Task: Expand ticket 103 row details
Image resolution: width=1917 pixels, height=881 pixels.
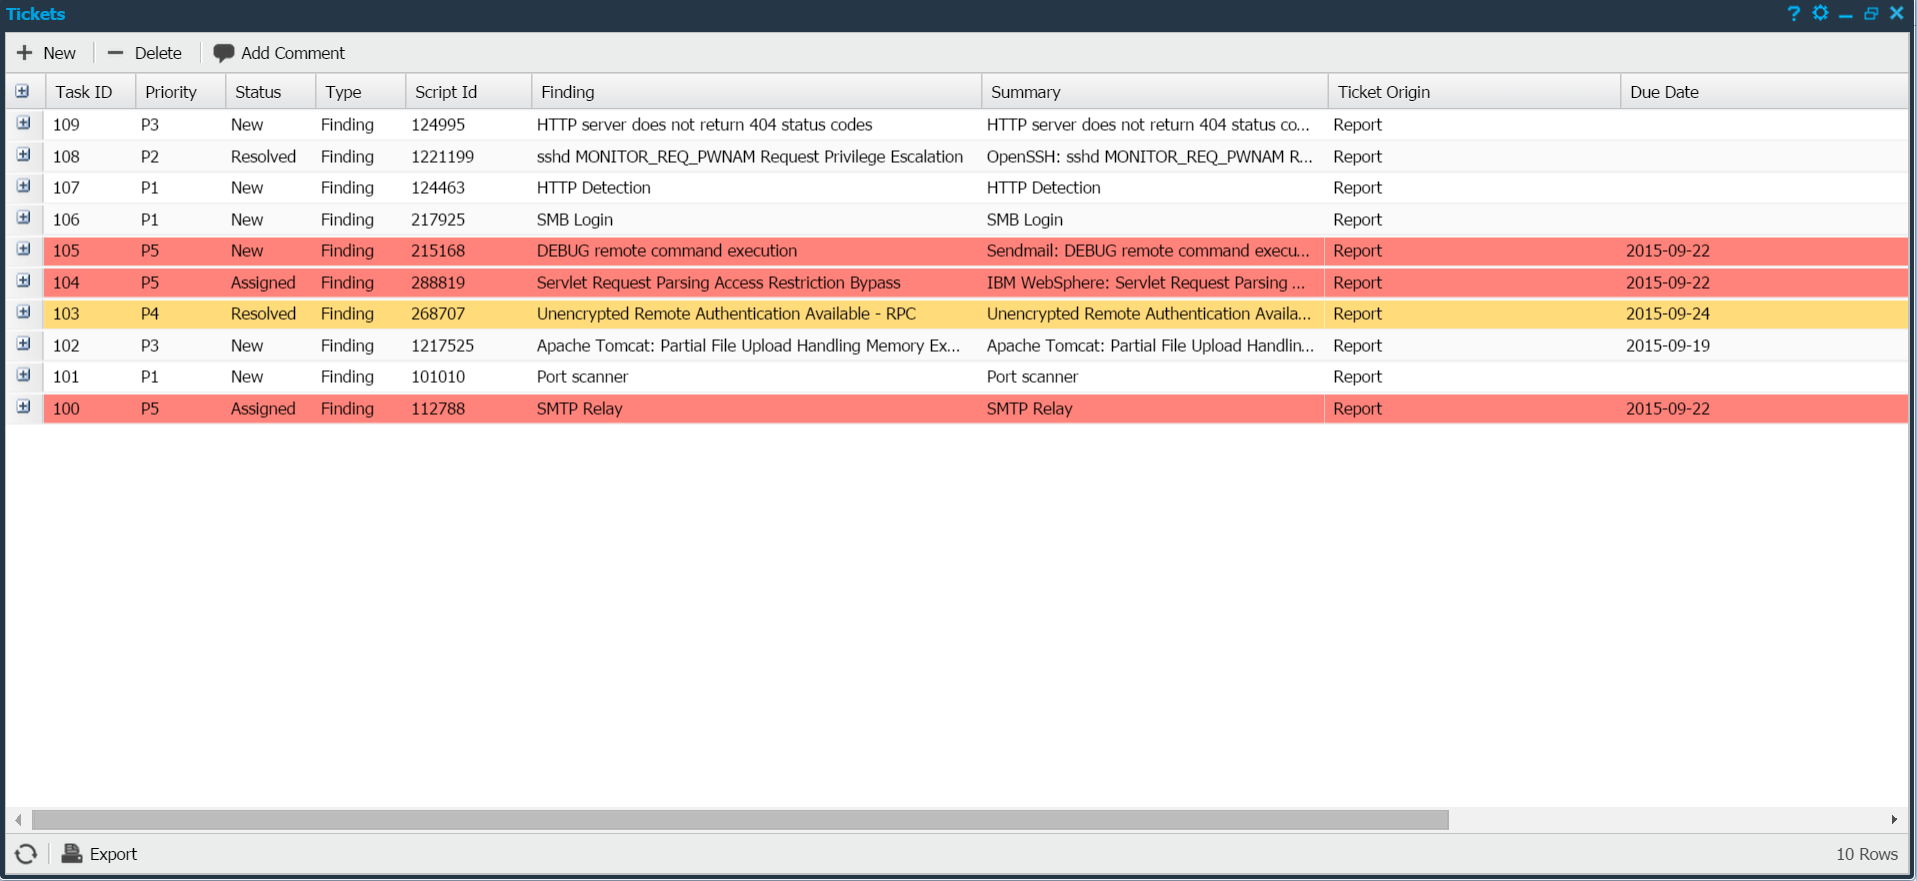Action: [x=23, y=313]
